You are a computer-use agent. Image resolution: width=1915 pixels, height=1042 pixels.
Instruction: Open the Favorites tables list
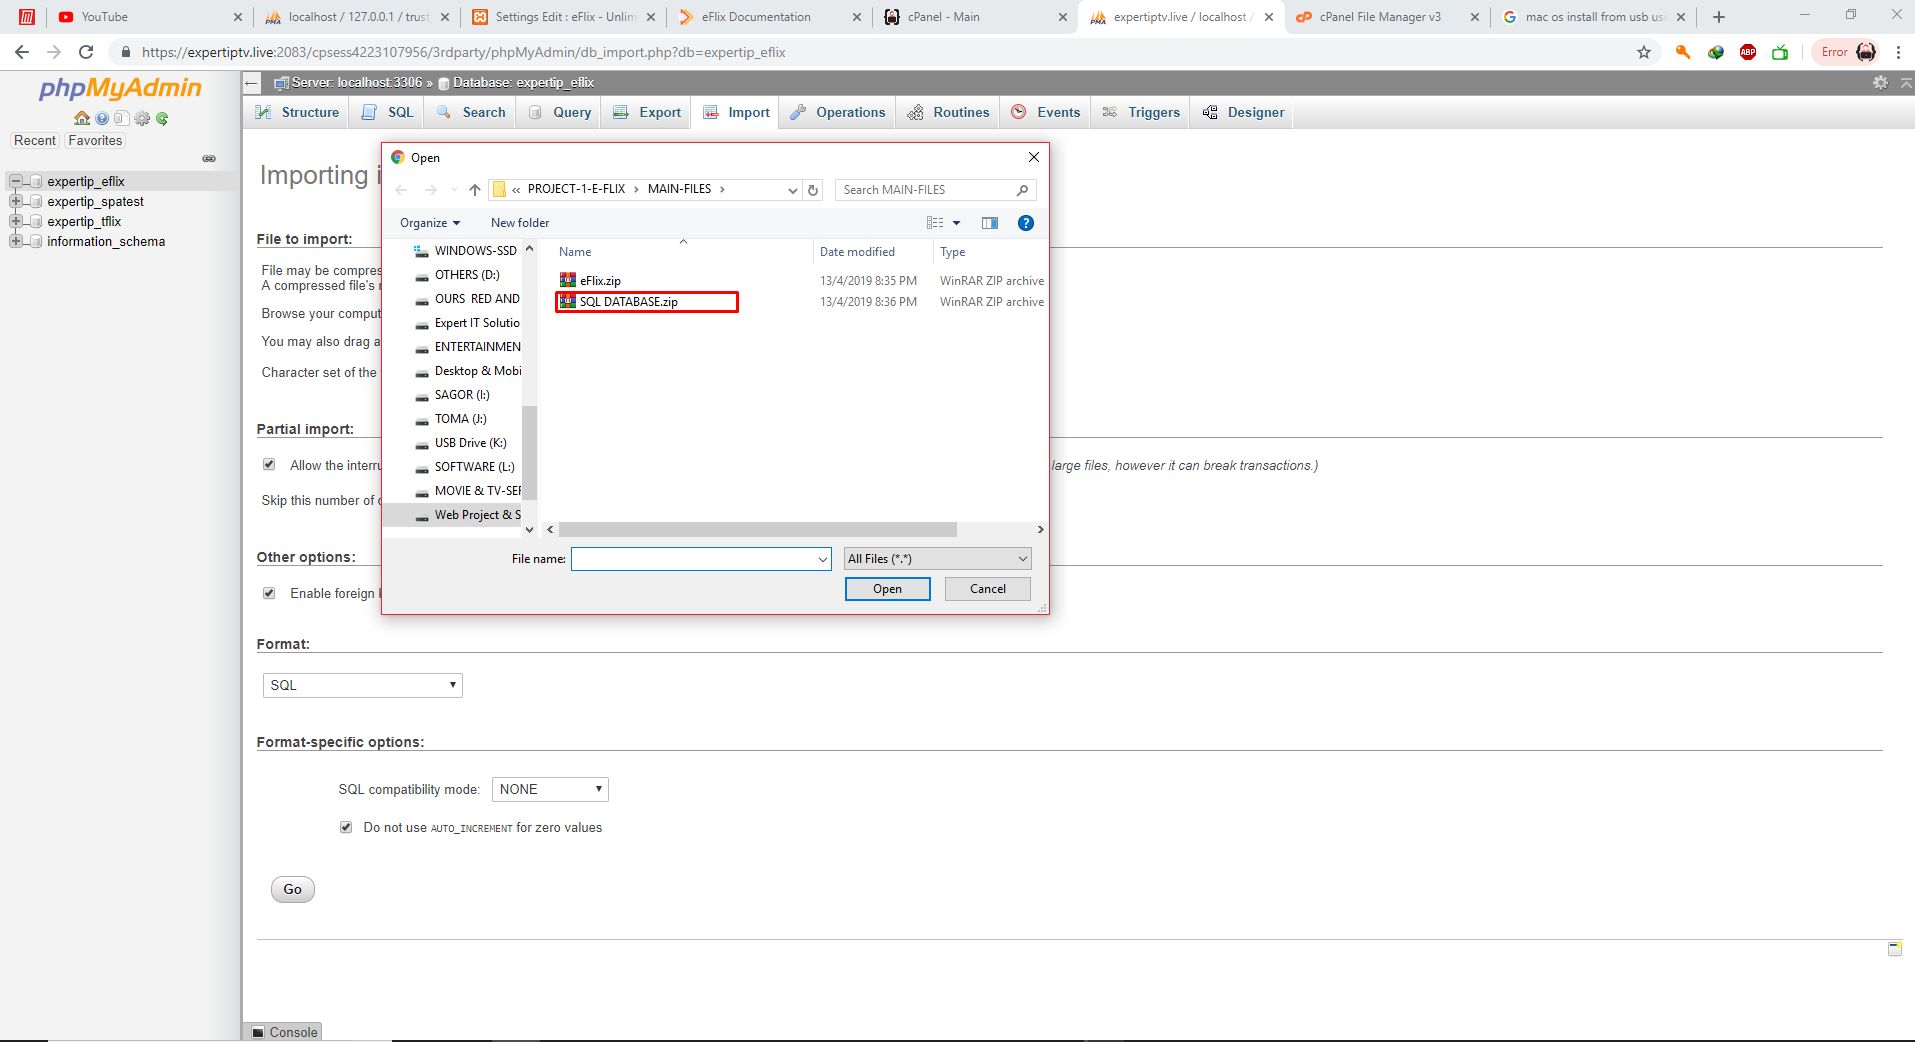point(95,141)
